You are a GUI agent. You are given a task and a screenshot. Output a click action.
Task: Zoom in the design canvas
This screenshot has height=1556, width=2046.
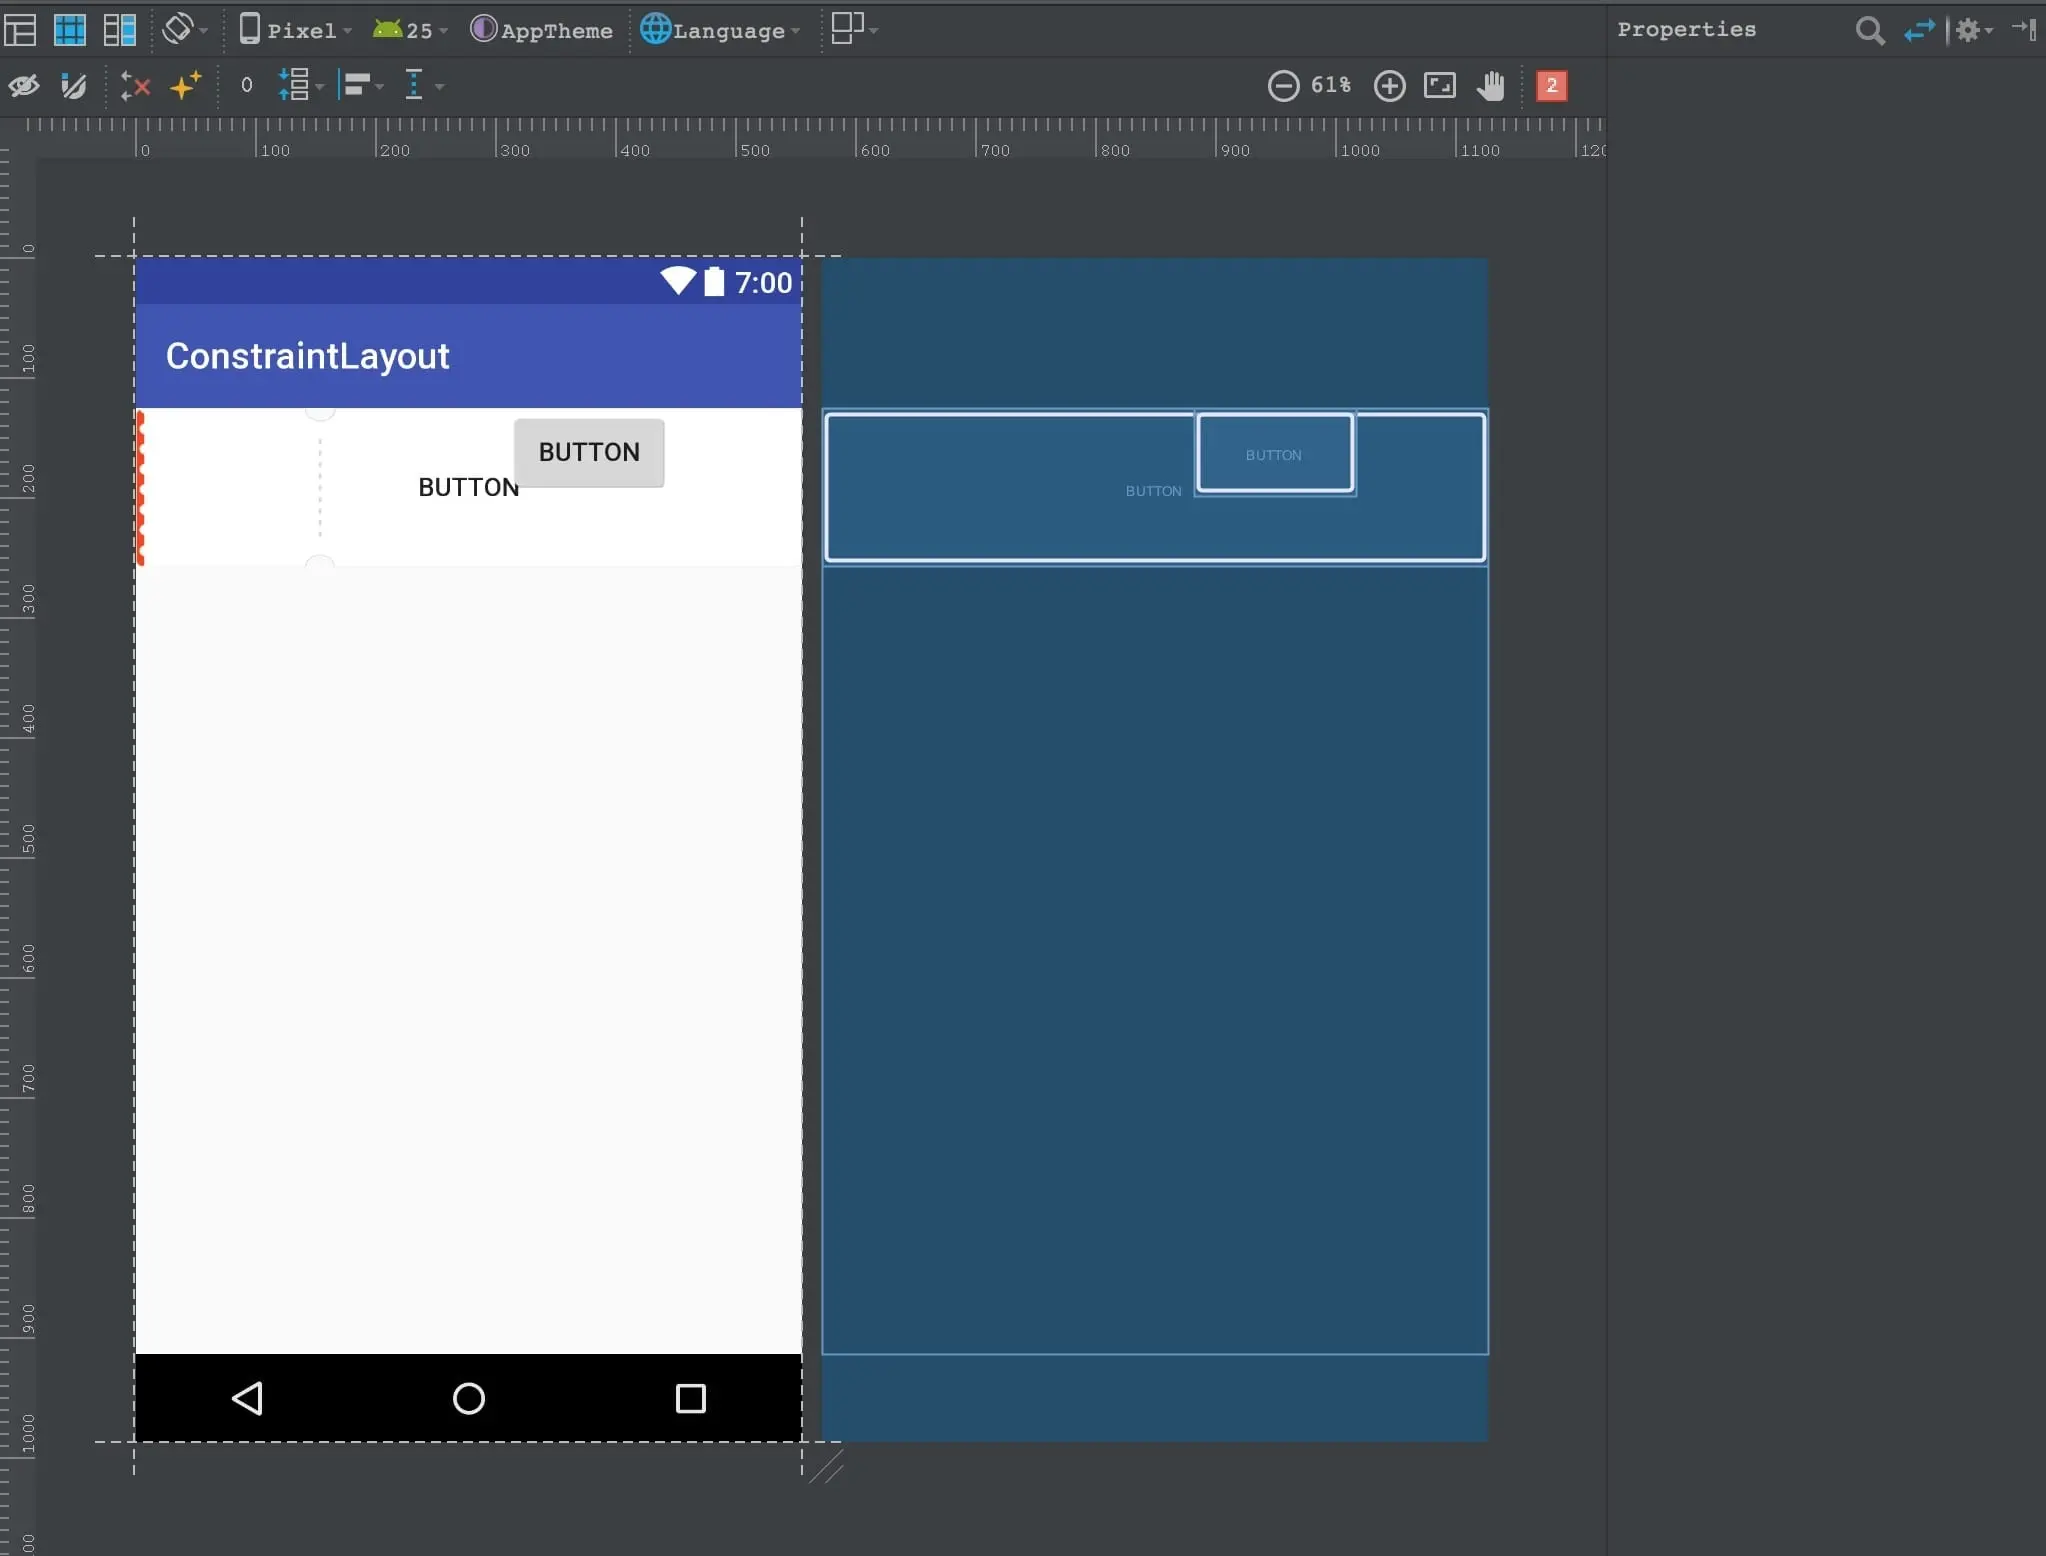pyautogui.click(x=1389, y=86)
